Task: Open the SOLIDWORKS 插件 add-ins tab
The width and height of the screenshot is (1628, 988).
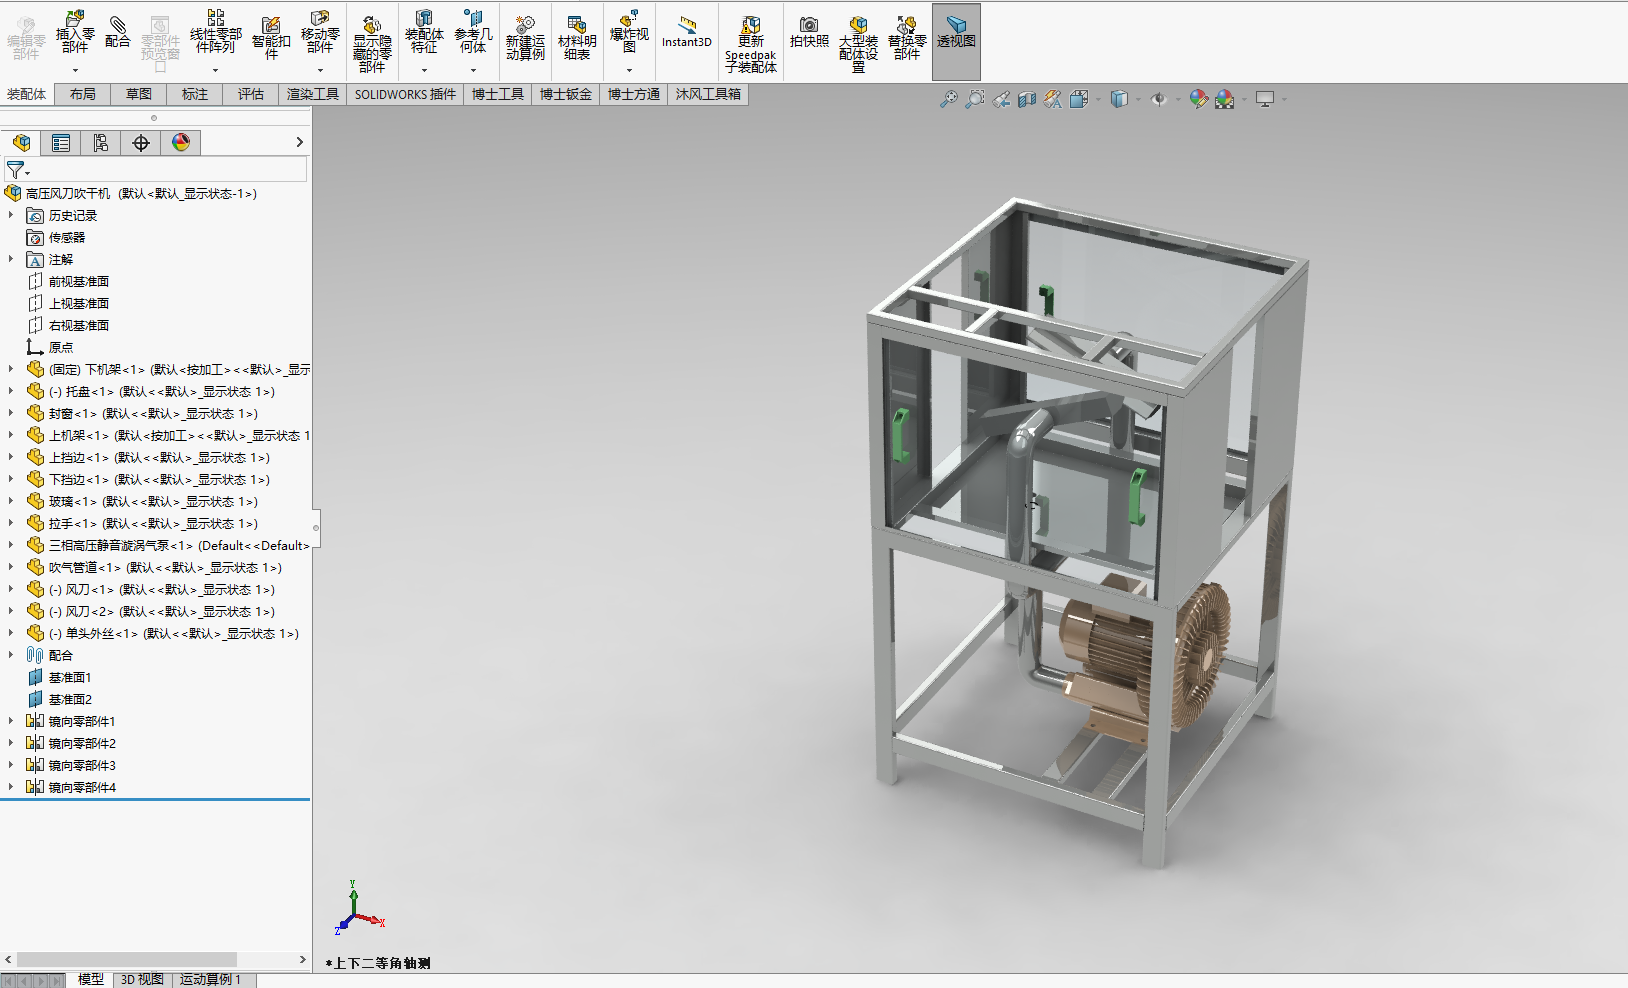Action: point(405,94)
